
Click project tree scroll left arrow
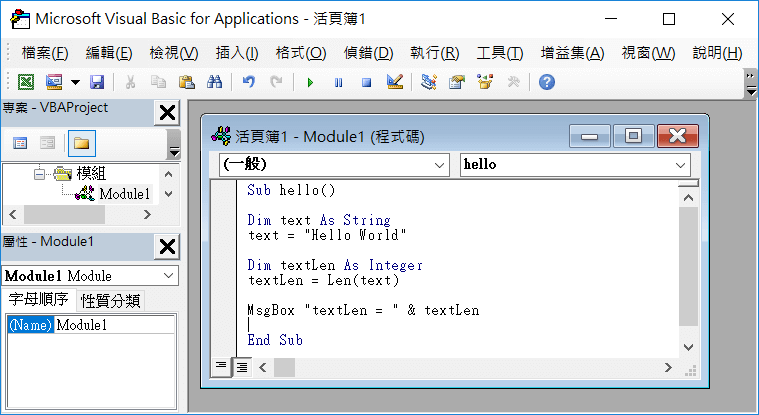tap(13, 215)
